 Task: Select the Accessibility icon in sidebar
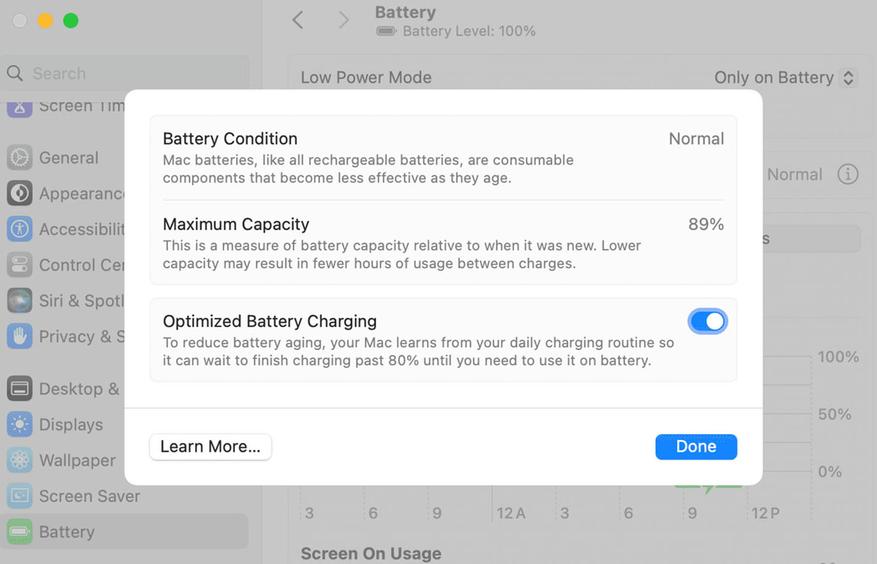tap(20, 229)
